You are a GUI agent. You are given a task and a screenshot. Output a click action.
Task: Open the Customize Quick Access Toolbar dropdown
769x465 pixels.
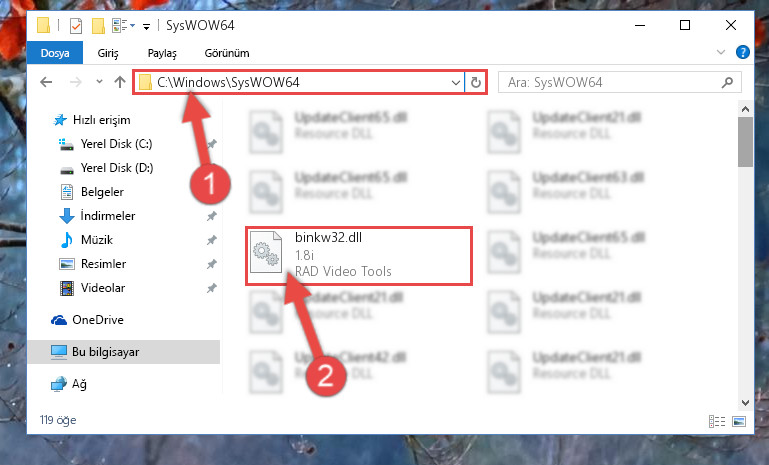point(146,26)
